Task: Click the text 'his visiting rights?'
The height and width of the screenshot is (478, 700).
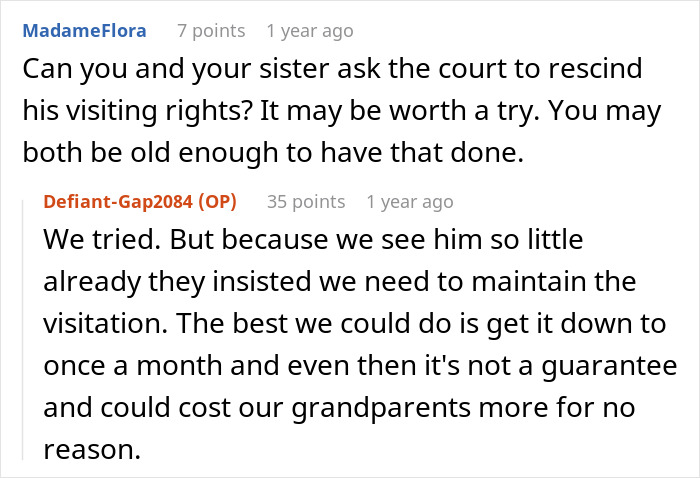Action: (x=138, y=111)
